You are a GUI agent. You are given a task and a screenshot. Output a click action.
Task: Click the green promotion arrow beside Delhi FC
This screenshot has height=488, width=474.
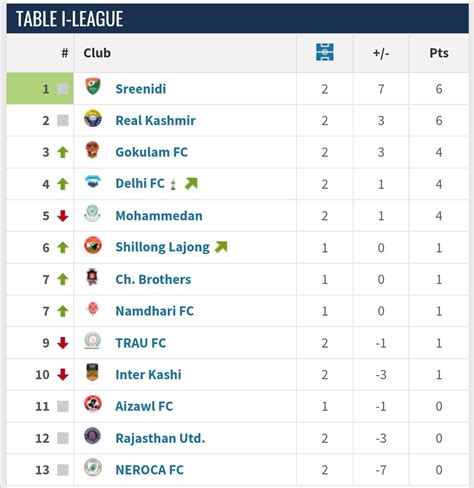click(x=191, y=183)
